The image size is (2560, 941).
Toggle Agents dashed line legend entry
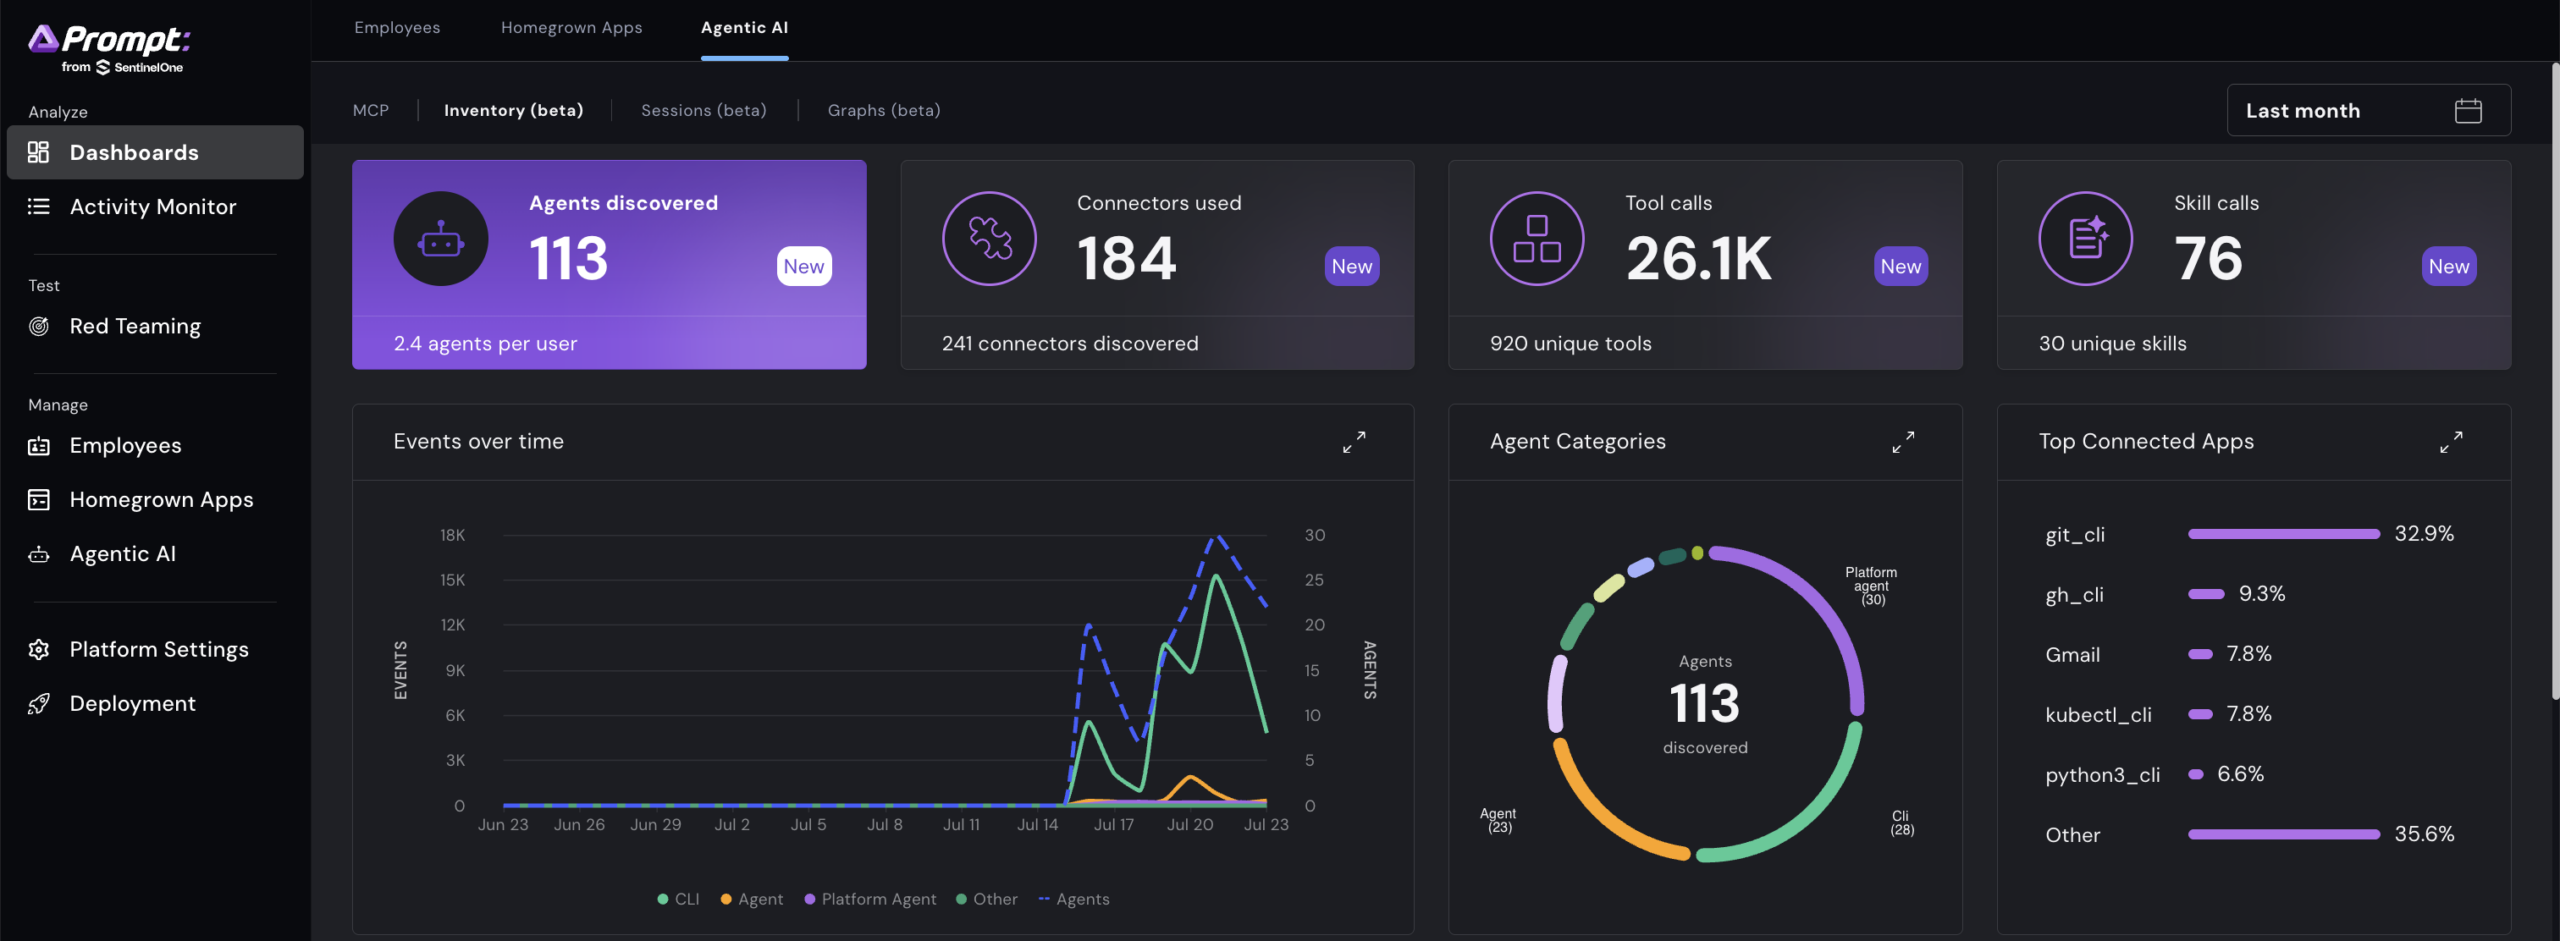pos(1074,899)
